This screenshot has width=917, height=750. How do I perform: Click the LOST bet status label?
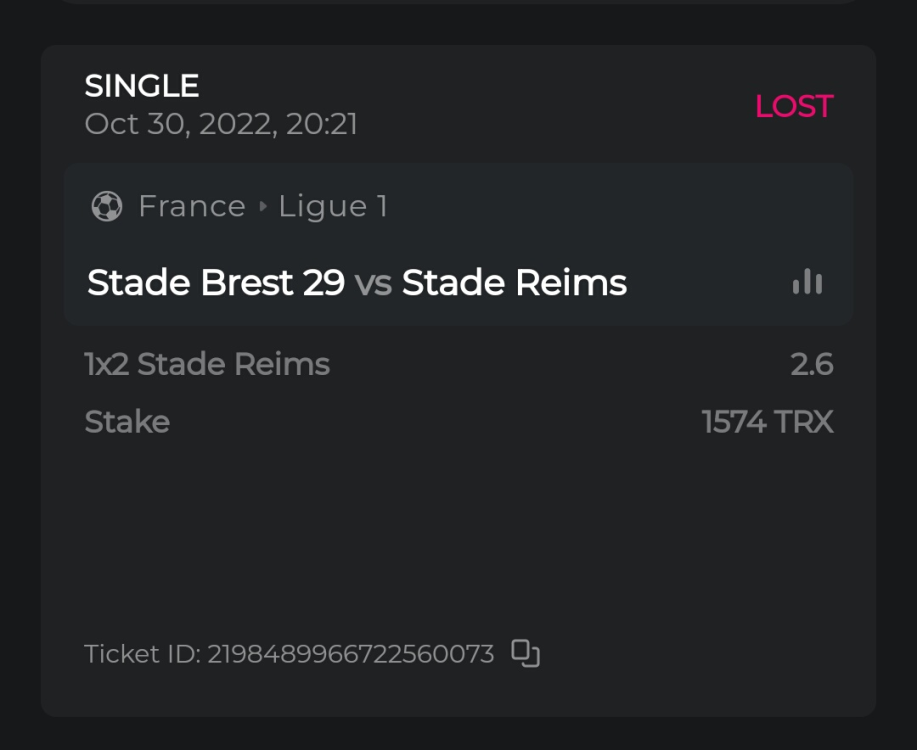click(x=793, y=106)
